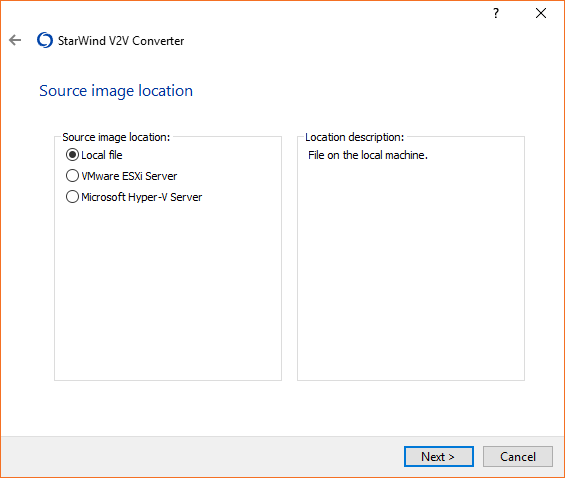The width and height of the screenshot is (565, 478).
Task: Click the 'Location description:' group label
Action: click(x=355, y=137)
